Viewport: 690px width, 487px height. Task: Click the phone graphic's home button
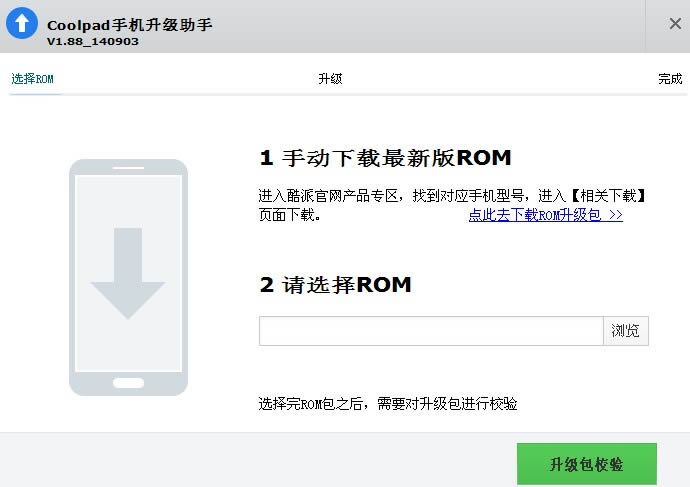(128, 382)
